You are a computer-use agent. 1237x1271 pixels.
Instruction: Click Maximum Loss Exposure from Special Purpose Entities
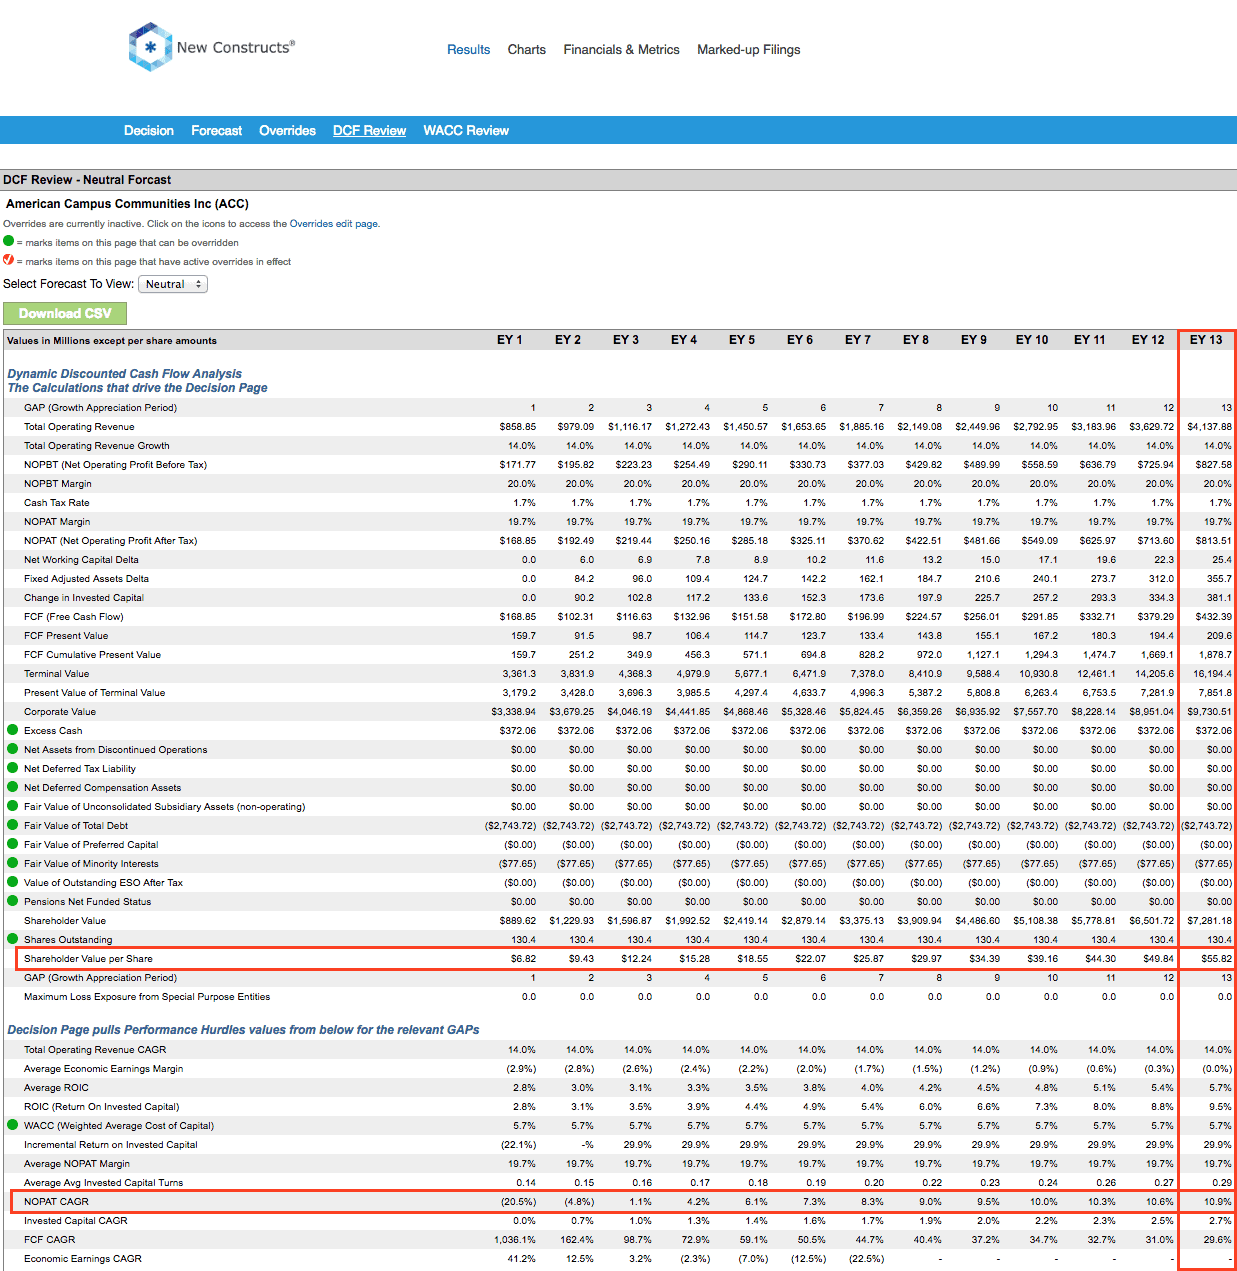(x=147, y=997)
